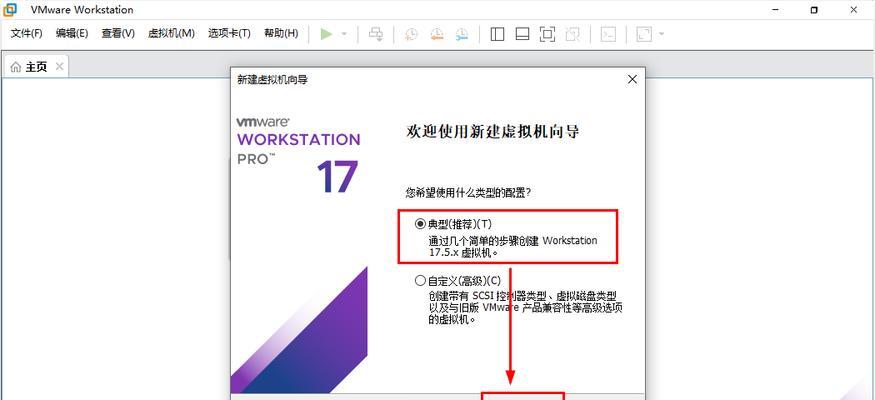Image resolution: width=875 pixels, height=400 pixels.
Task: Click the home icon on 主页 tab
Action: pyautogui.click(x=16, y=68)
